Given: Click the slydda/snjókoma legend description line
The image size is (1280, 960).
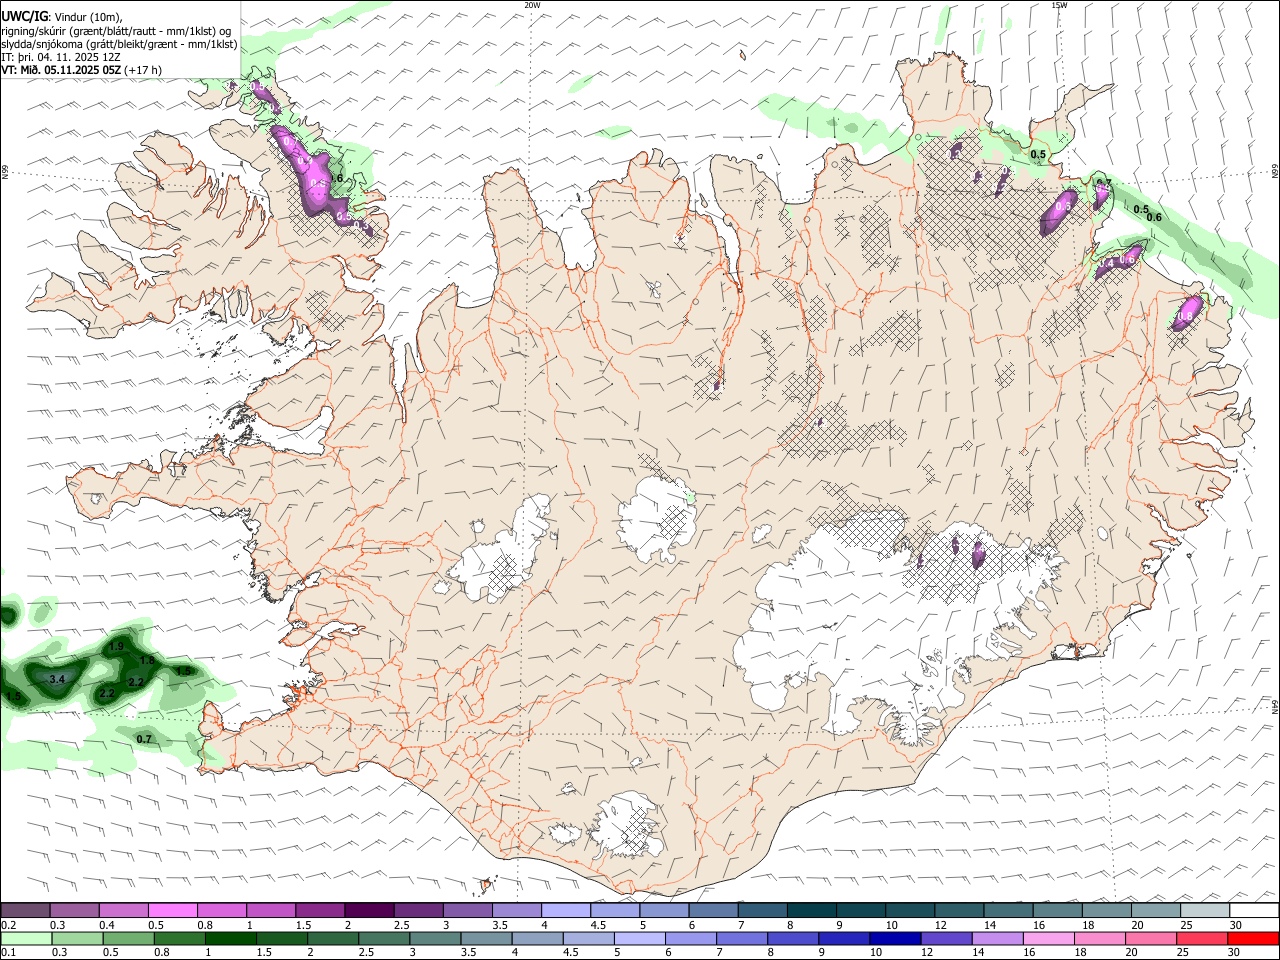Looking at the screenshot, I should 119,44.
